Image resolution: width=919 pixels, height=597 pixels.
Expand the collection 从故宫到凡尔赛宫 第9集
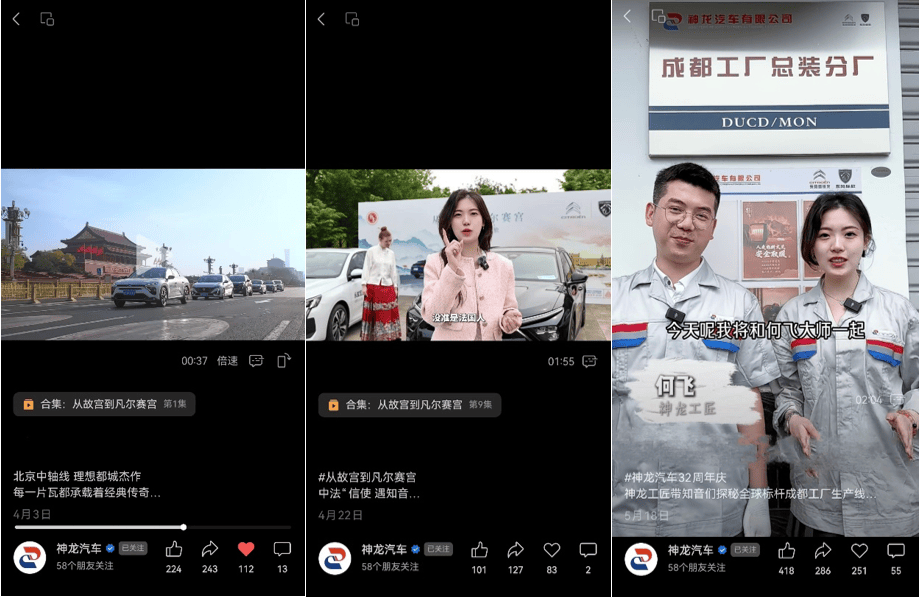click(410, 405)
